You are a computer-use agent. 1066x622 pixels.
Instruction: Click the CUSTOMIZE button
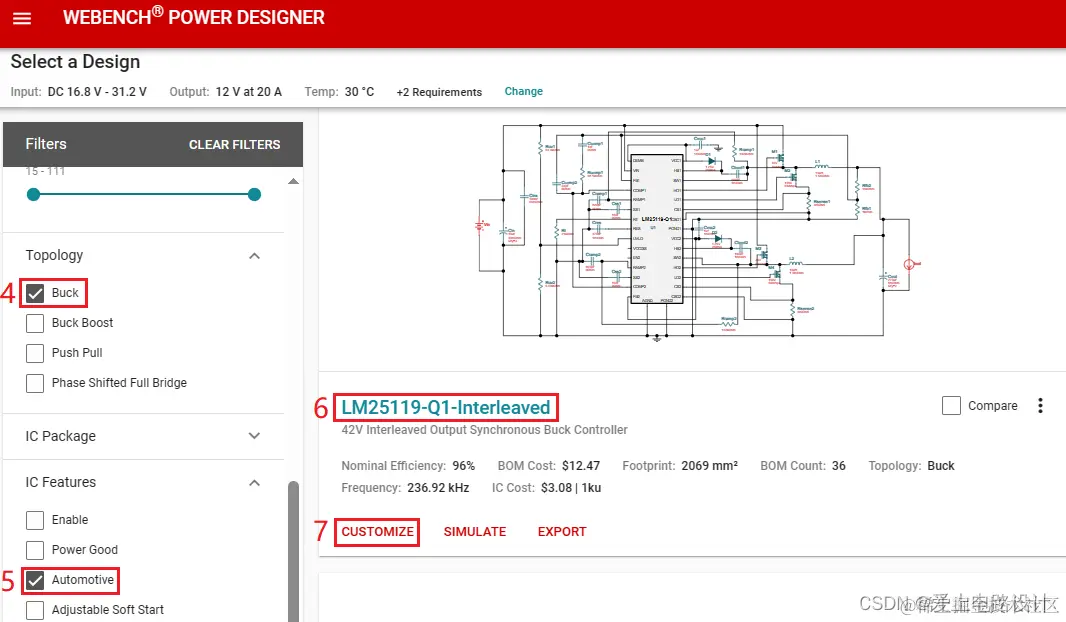tap(377, 532)
